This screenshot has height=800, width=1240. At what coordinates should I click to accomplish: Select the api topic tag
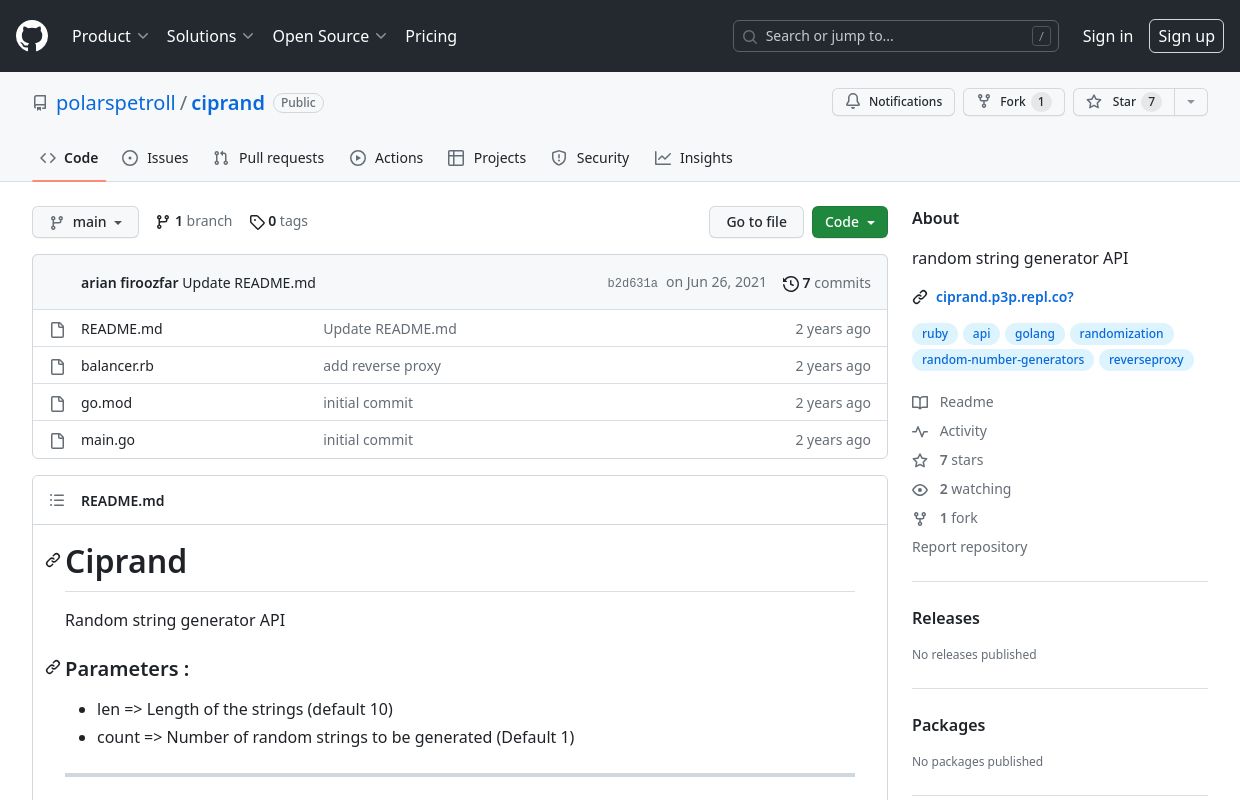[x=982, y=334]
